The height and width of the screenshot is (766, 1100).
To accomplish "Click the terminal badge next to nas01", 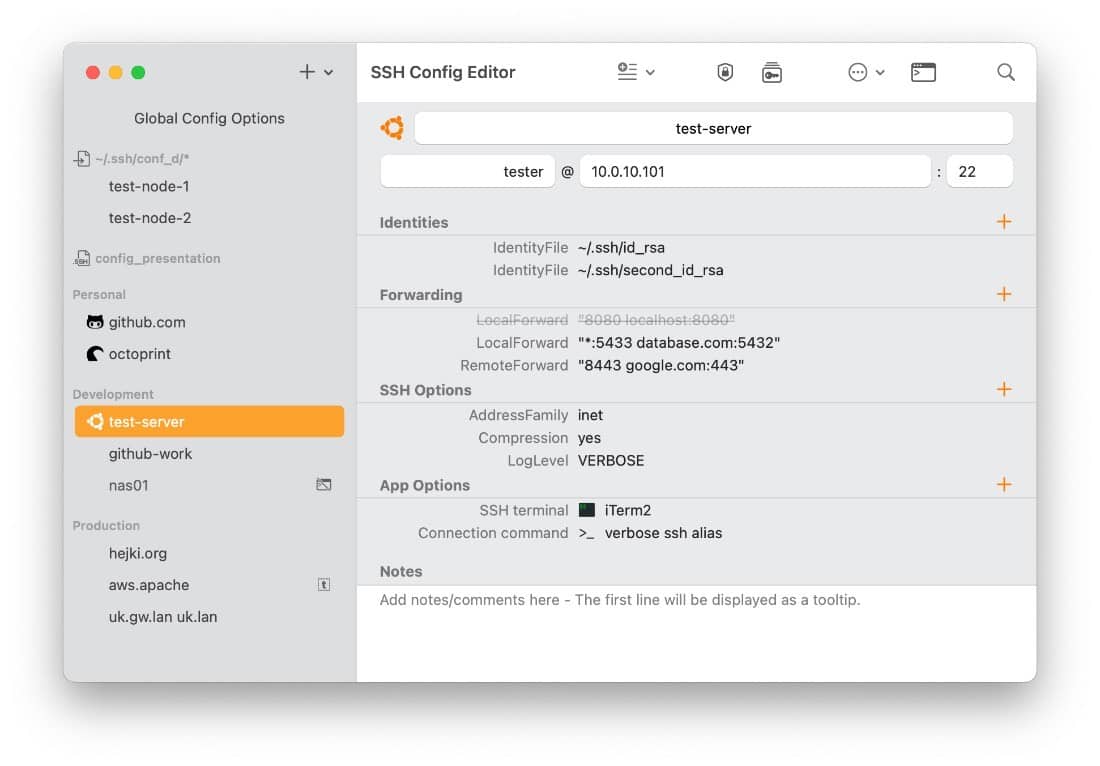I will click(x=323, y=485).
